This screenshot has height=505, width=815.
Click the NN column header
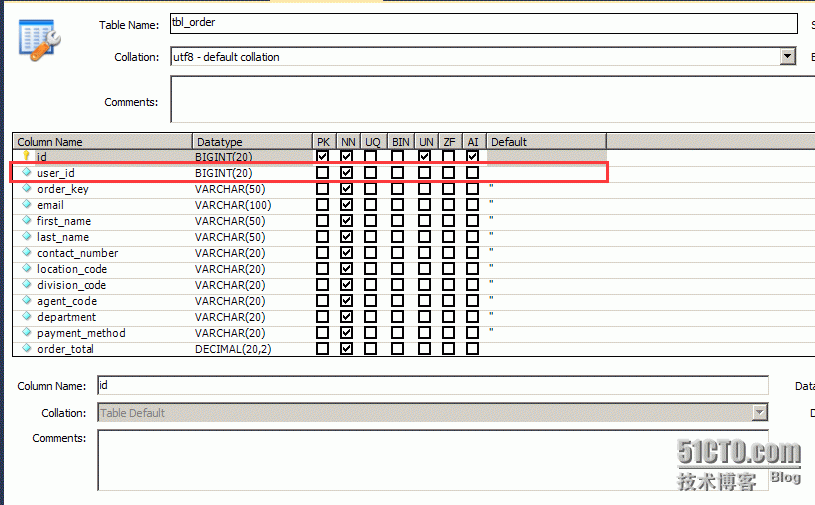pos(348,141)
